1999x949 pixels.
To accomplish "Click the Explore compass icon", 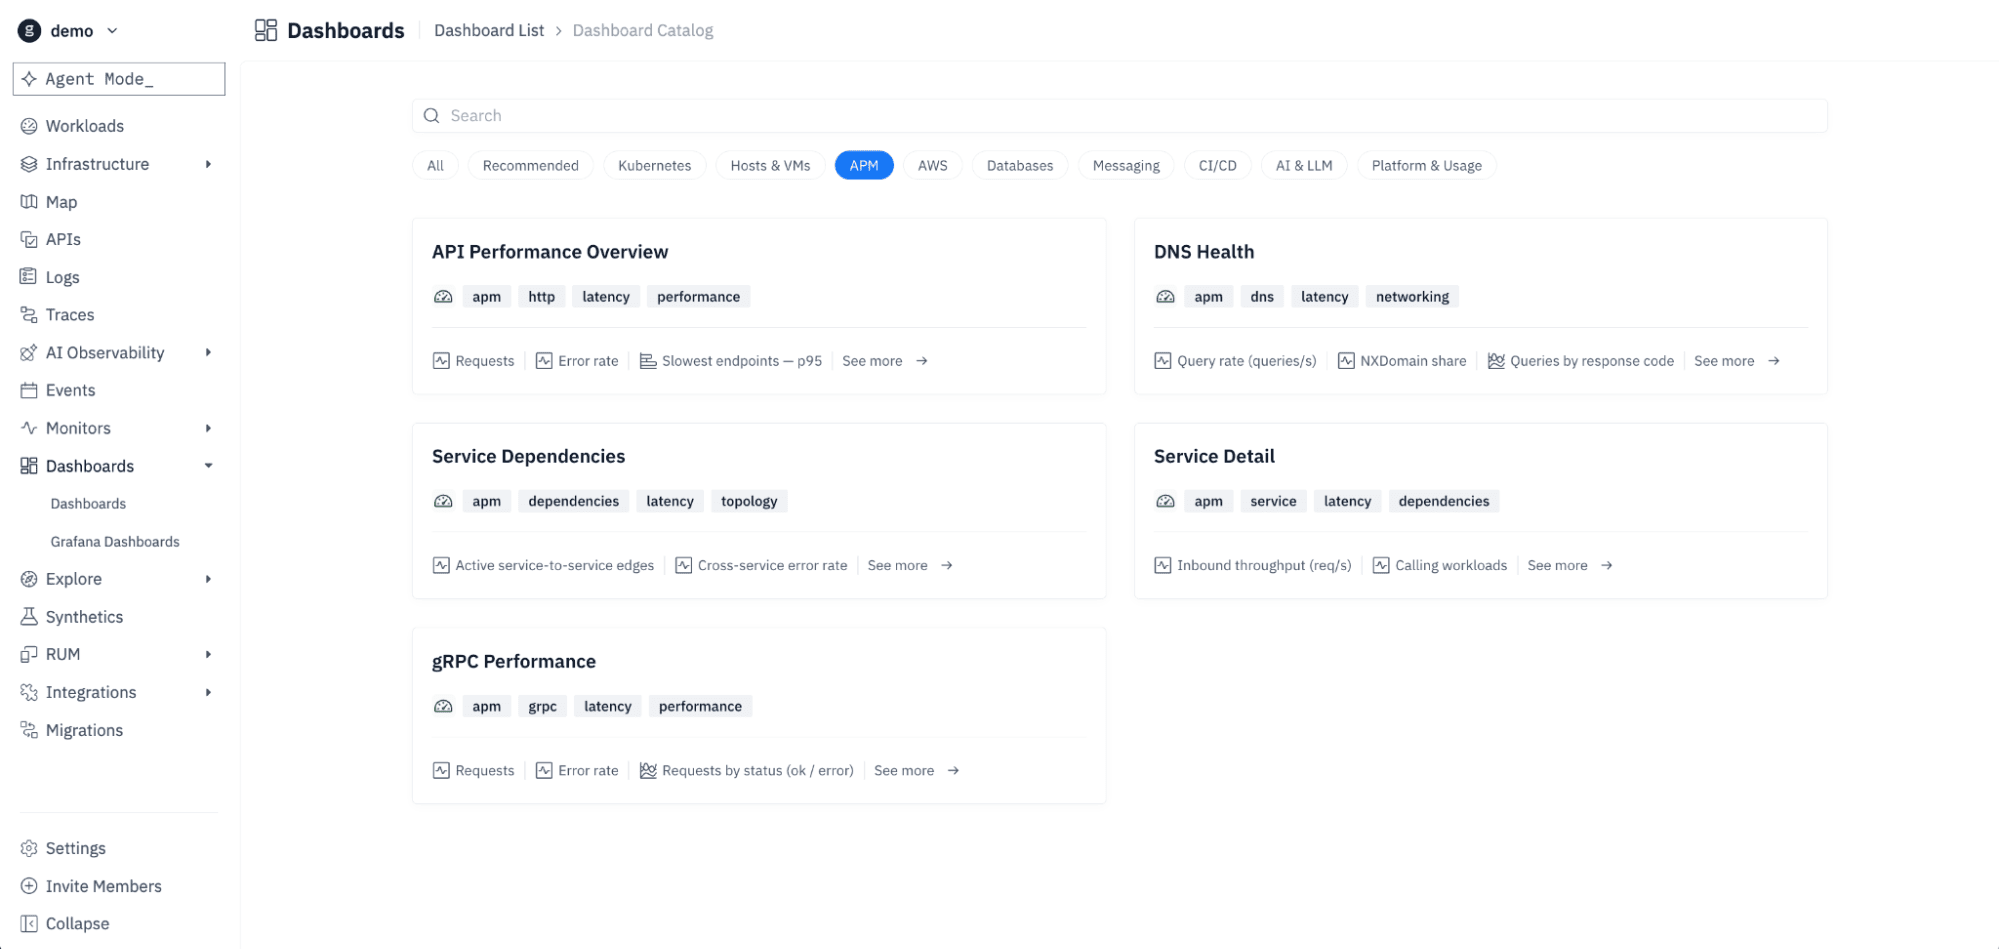I will coord(29,579).
